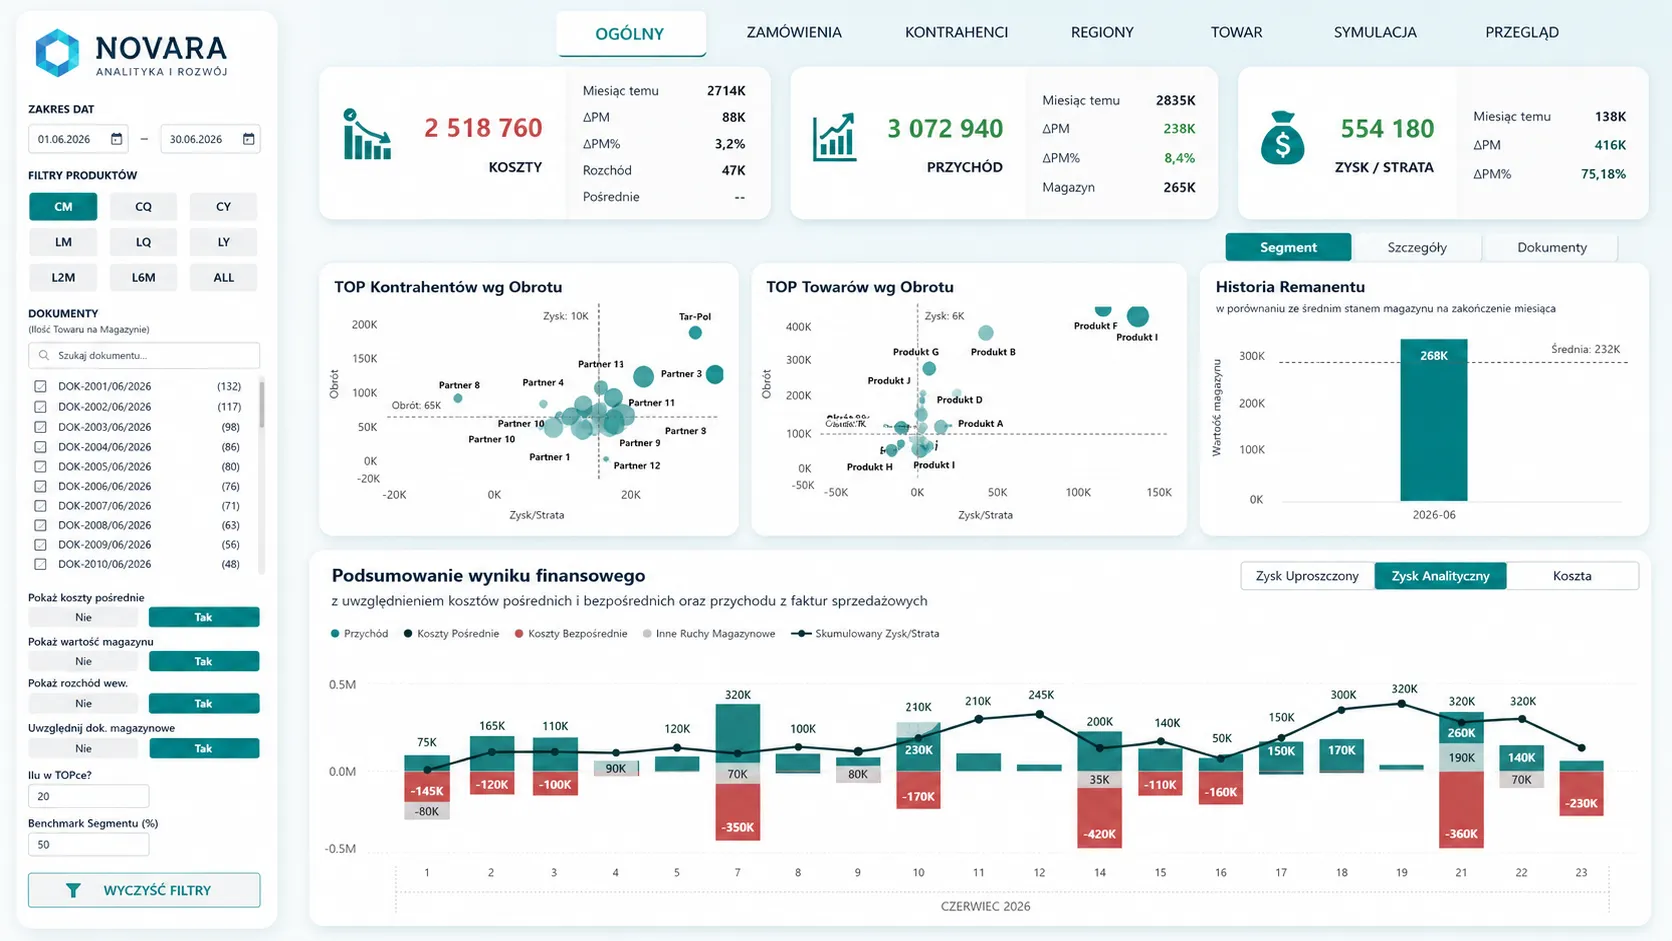The image size is (1672, 941).
Task: Set Pokaż rozchód wew. to Tak
Action: coord(204,703)
